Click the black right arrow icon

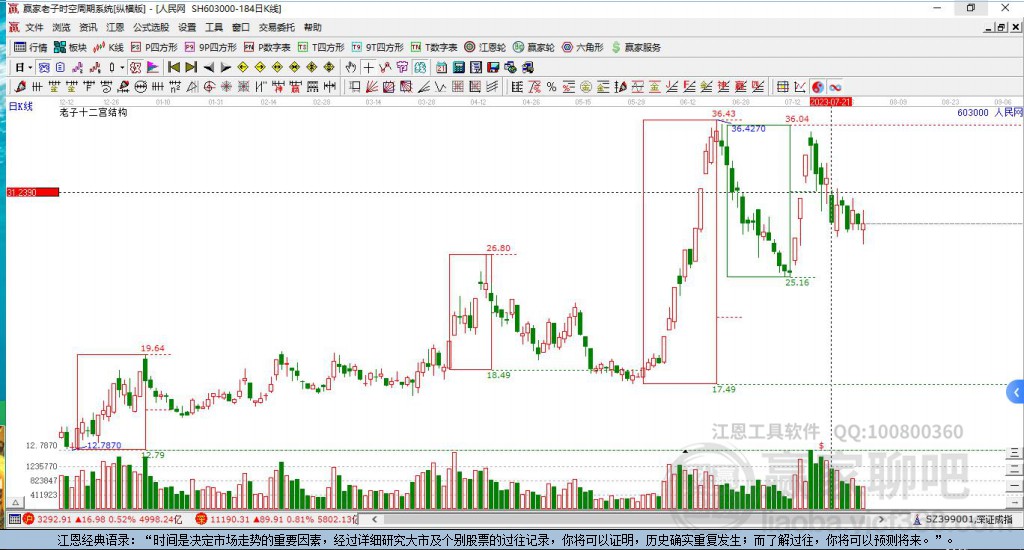225,67
